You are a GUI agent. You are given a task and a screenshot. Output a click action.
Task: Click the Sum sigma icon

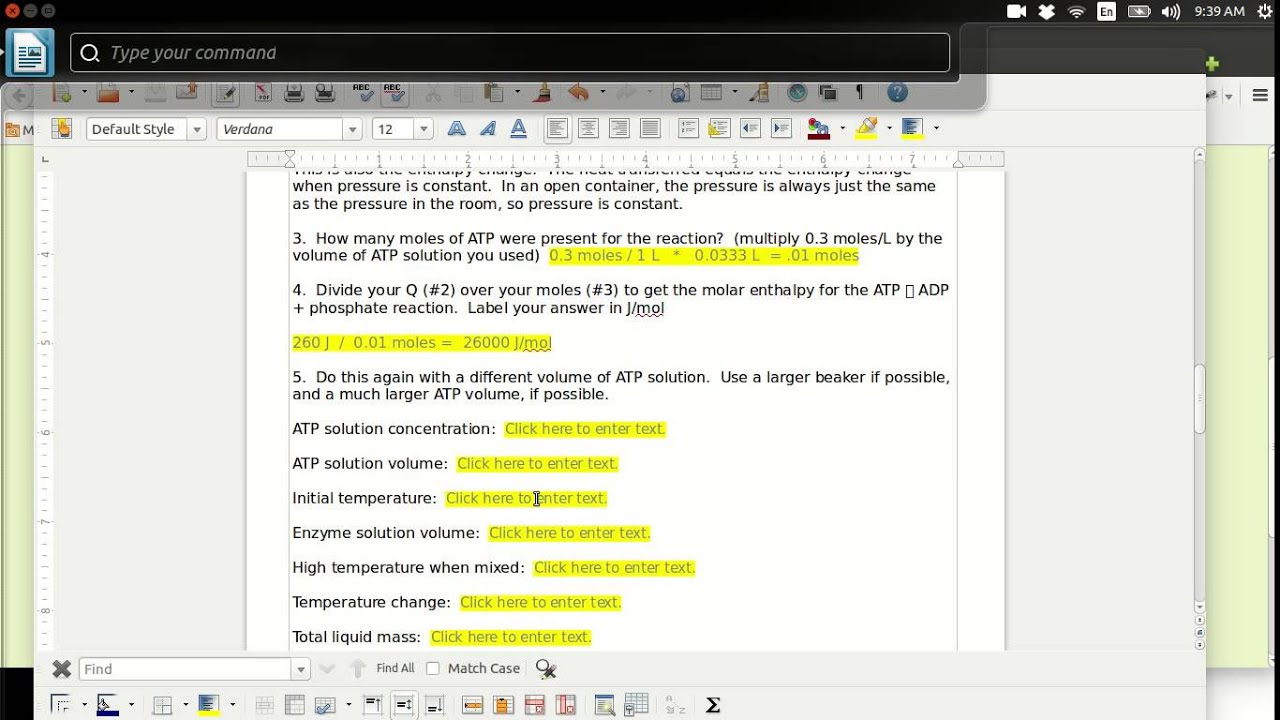tap(713, 705)
